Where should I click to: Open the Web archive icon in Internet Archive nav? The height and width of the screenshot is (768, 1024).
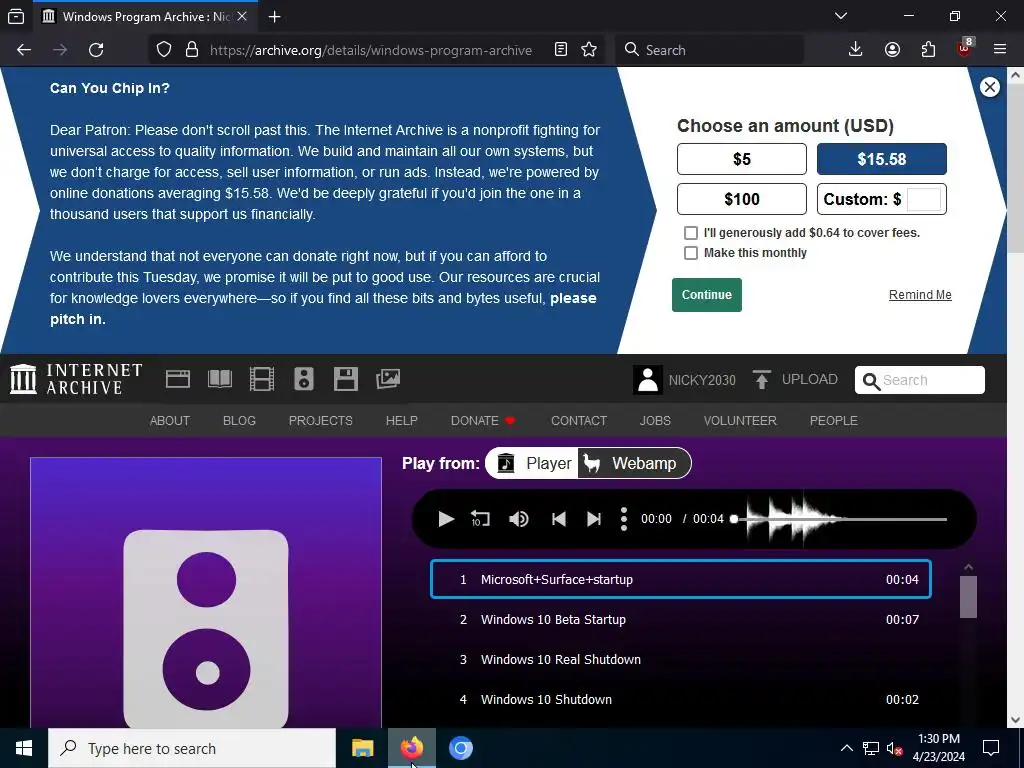pyautogui.click(x=178, y=379)
